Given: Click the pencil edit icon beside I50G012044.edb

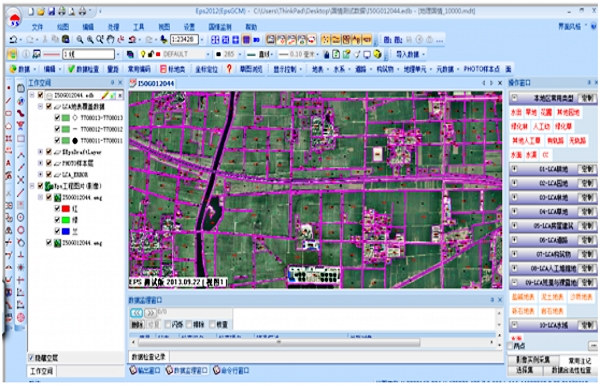Looking at the screenshot, I should click(105, 95).
